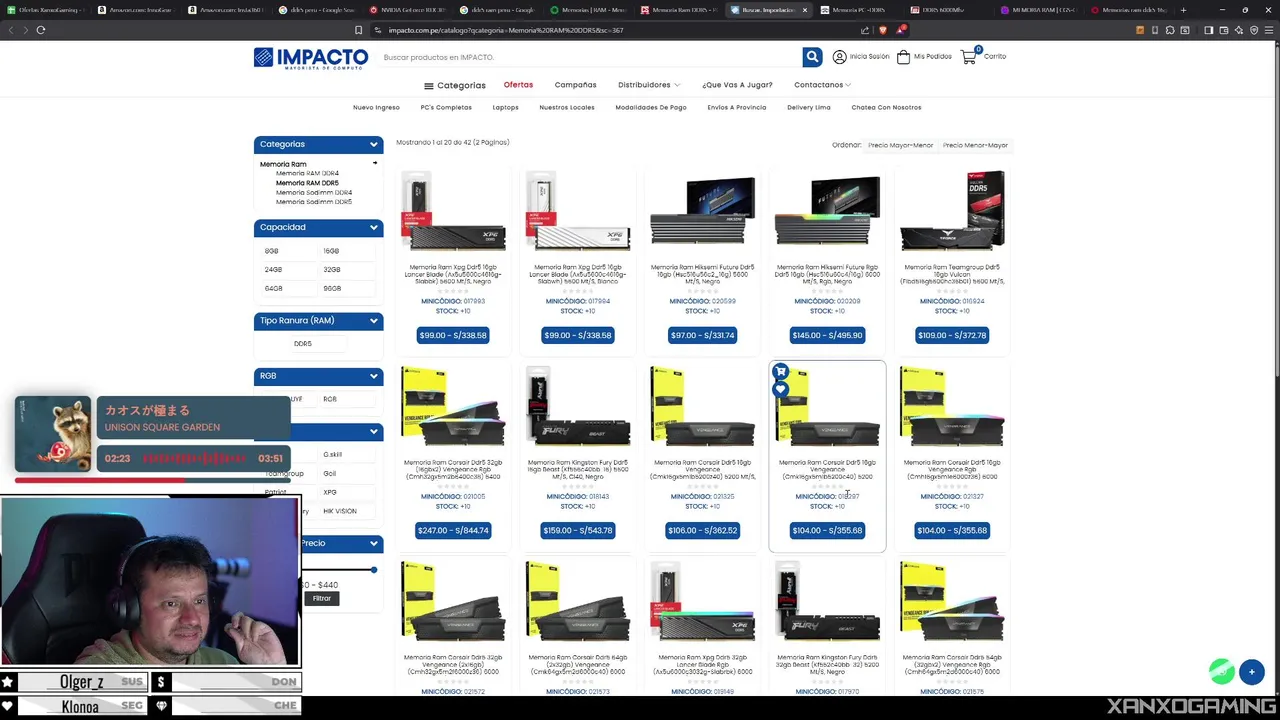Open the Ofertas menu item
The image size is (1280, 720).
518,85
